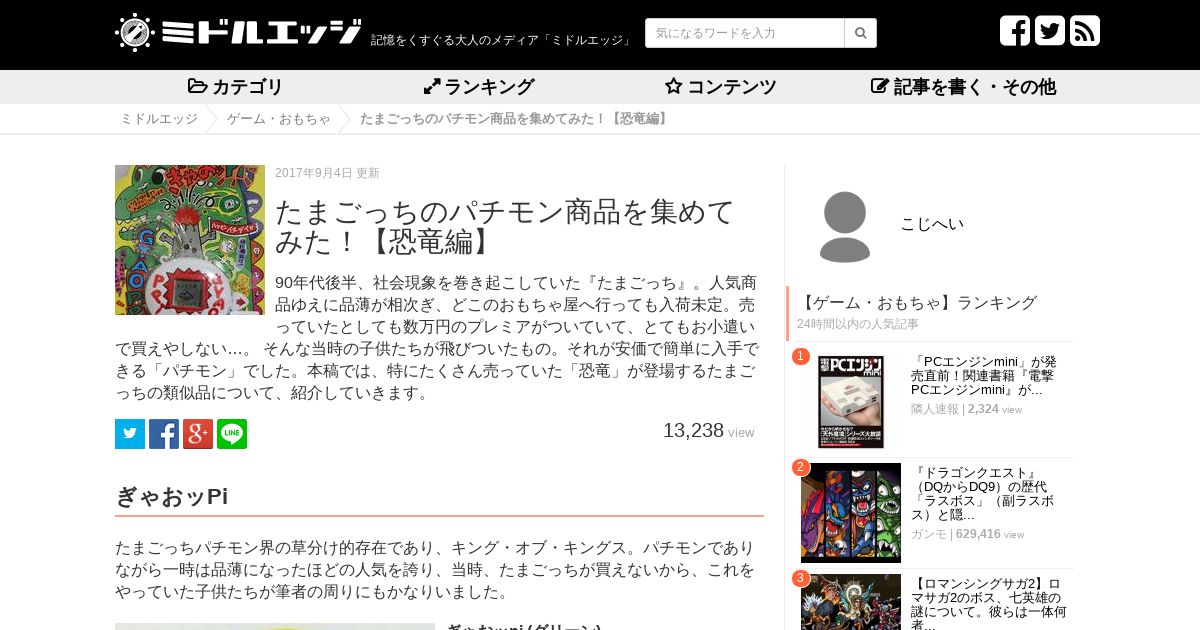Open 「PCエンジンmini」が発売直前 article link
Viewport: 1200px width, 630px height.
(x=984, y=376)
